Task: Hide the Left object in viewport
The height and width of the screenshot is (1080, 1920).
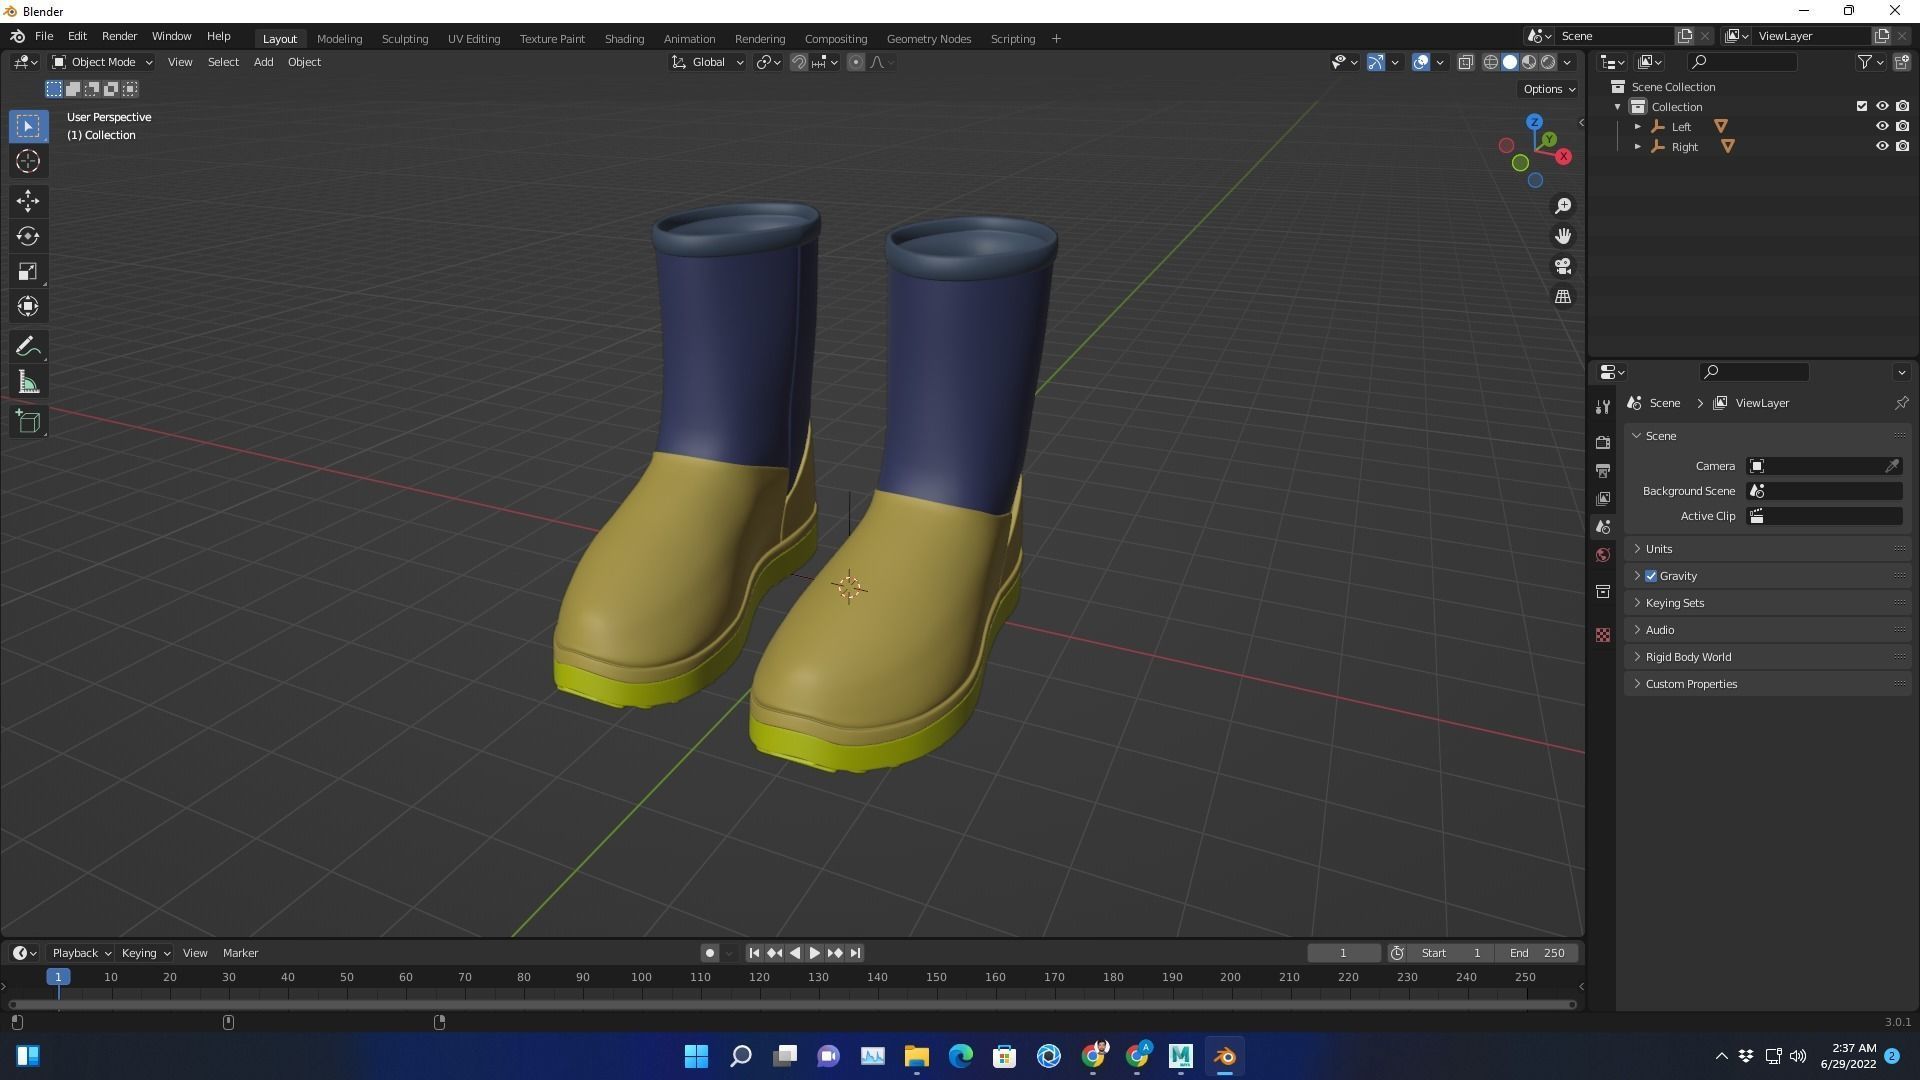Action: (x=1882, y=127)
